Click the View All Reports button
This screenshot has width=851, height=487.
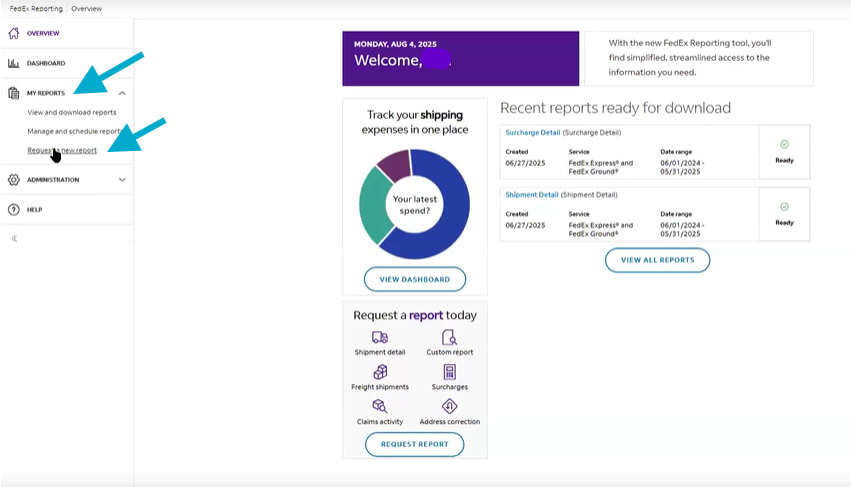click(657, 260)
